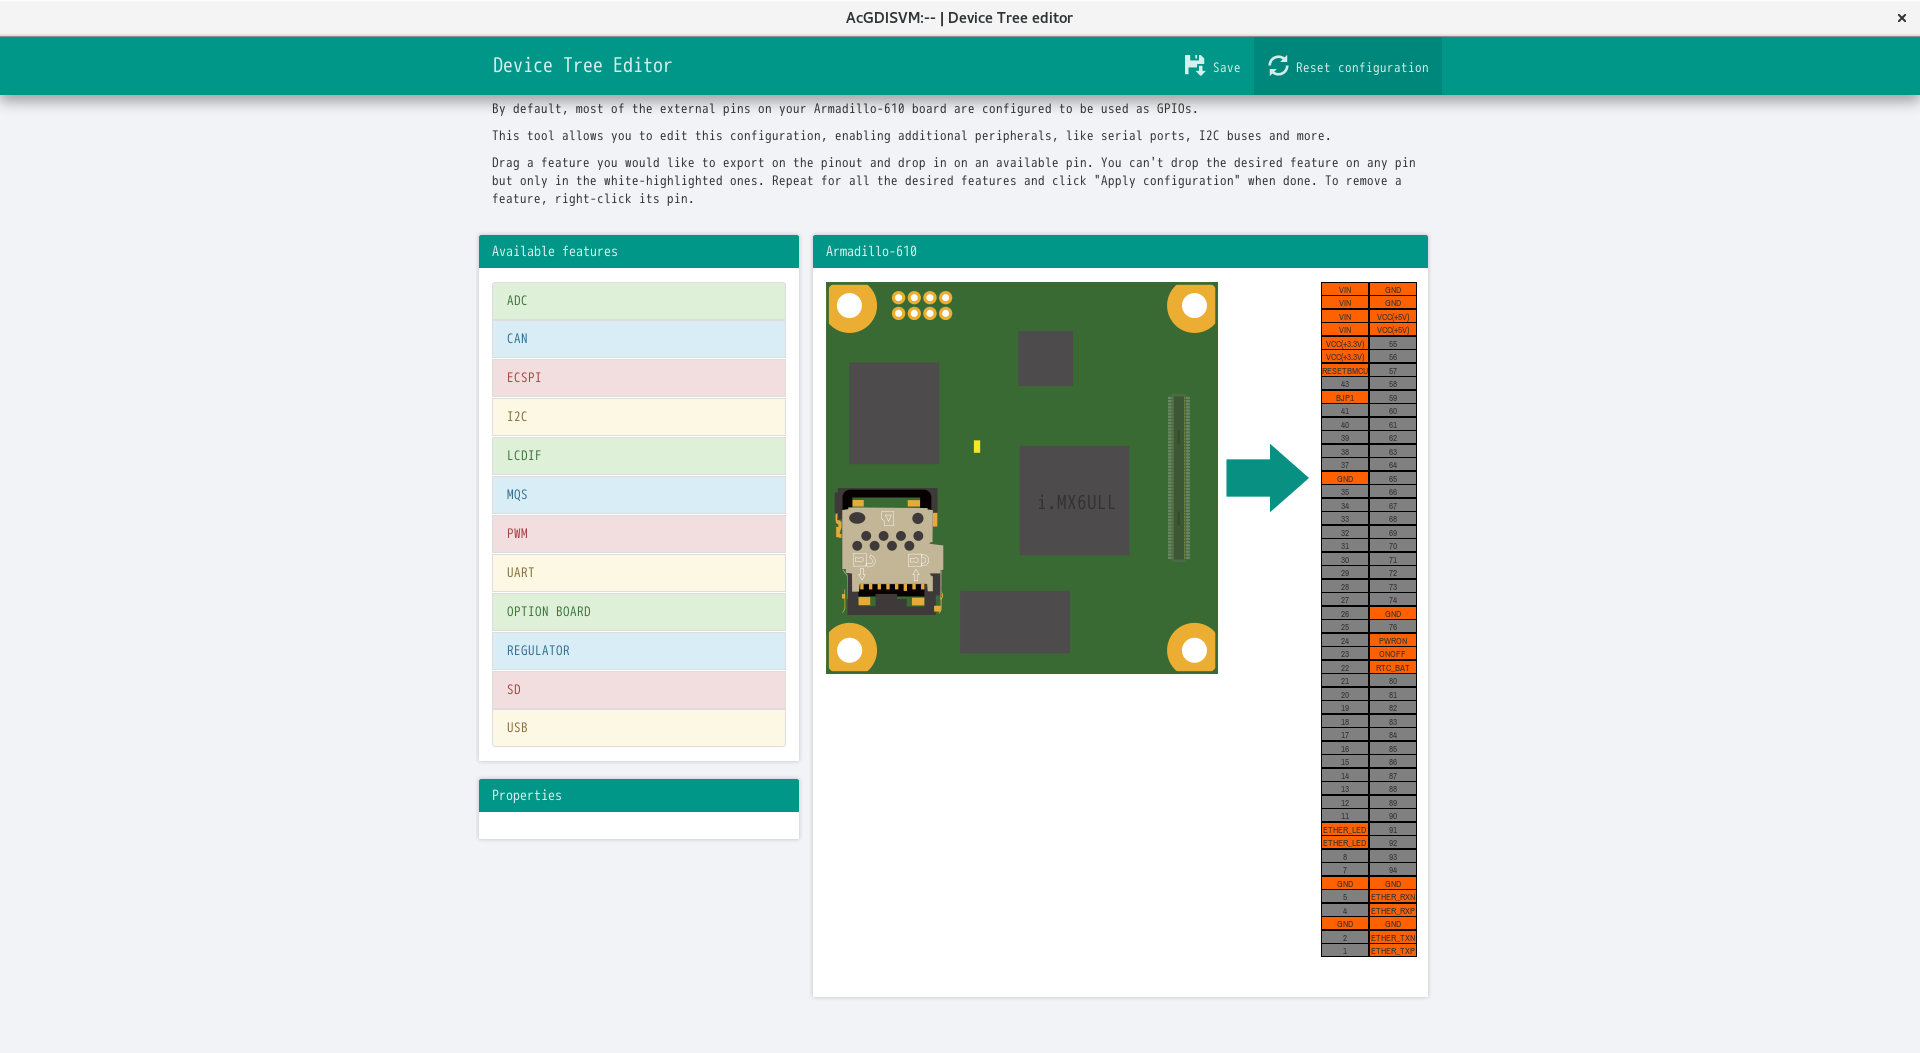Close the Device Tree editor window
1920x1053 pixels.
click(x=1901, y=18)
